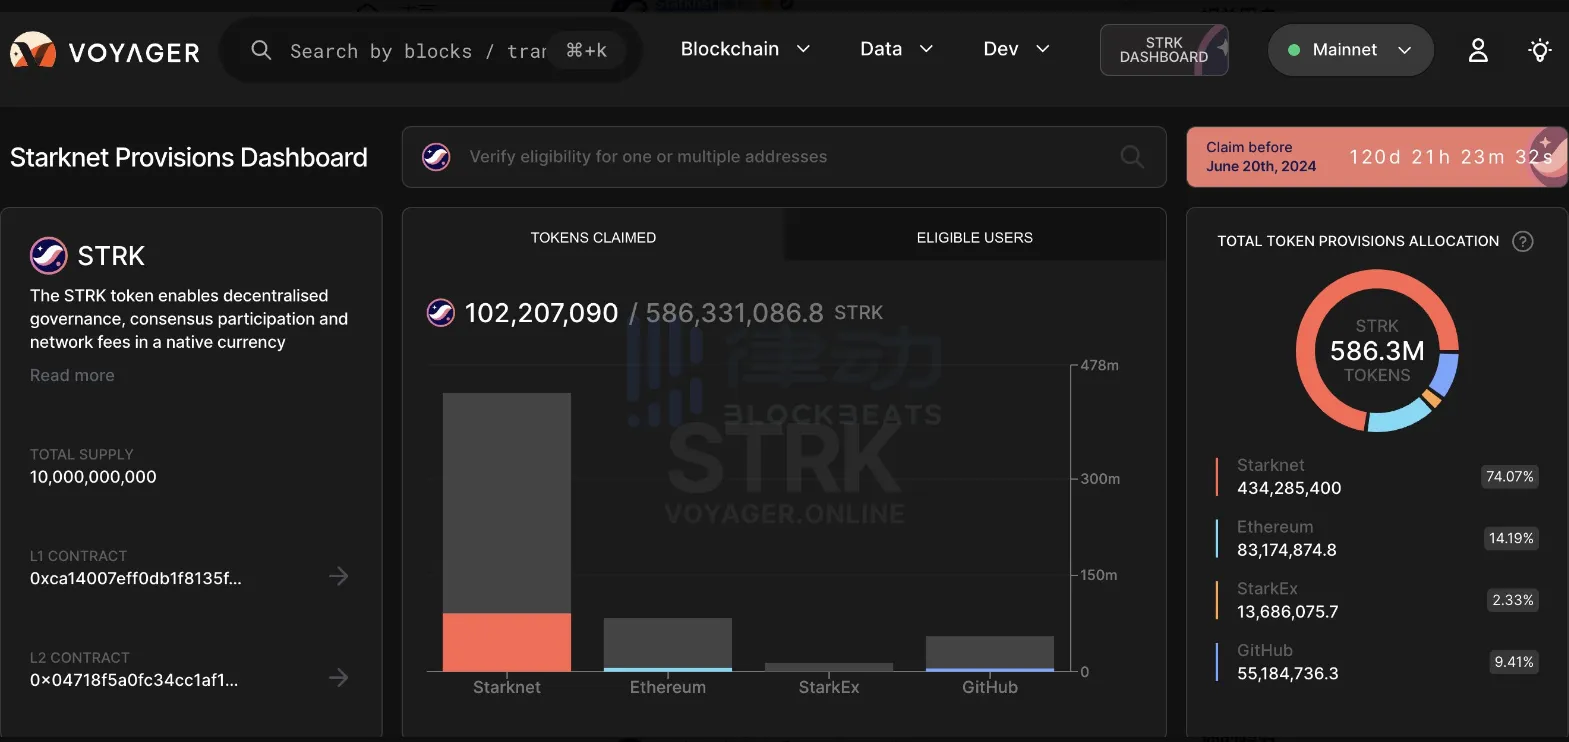Click the Ethereum bar in the chart

tap(668, 644)
